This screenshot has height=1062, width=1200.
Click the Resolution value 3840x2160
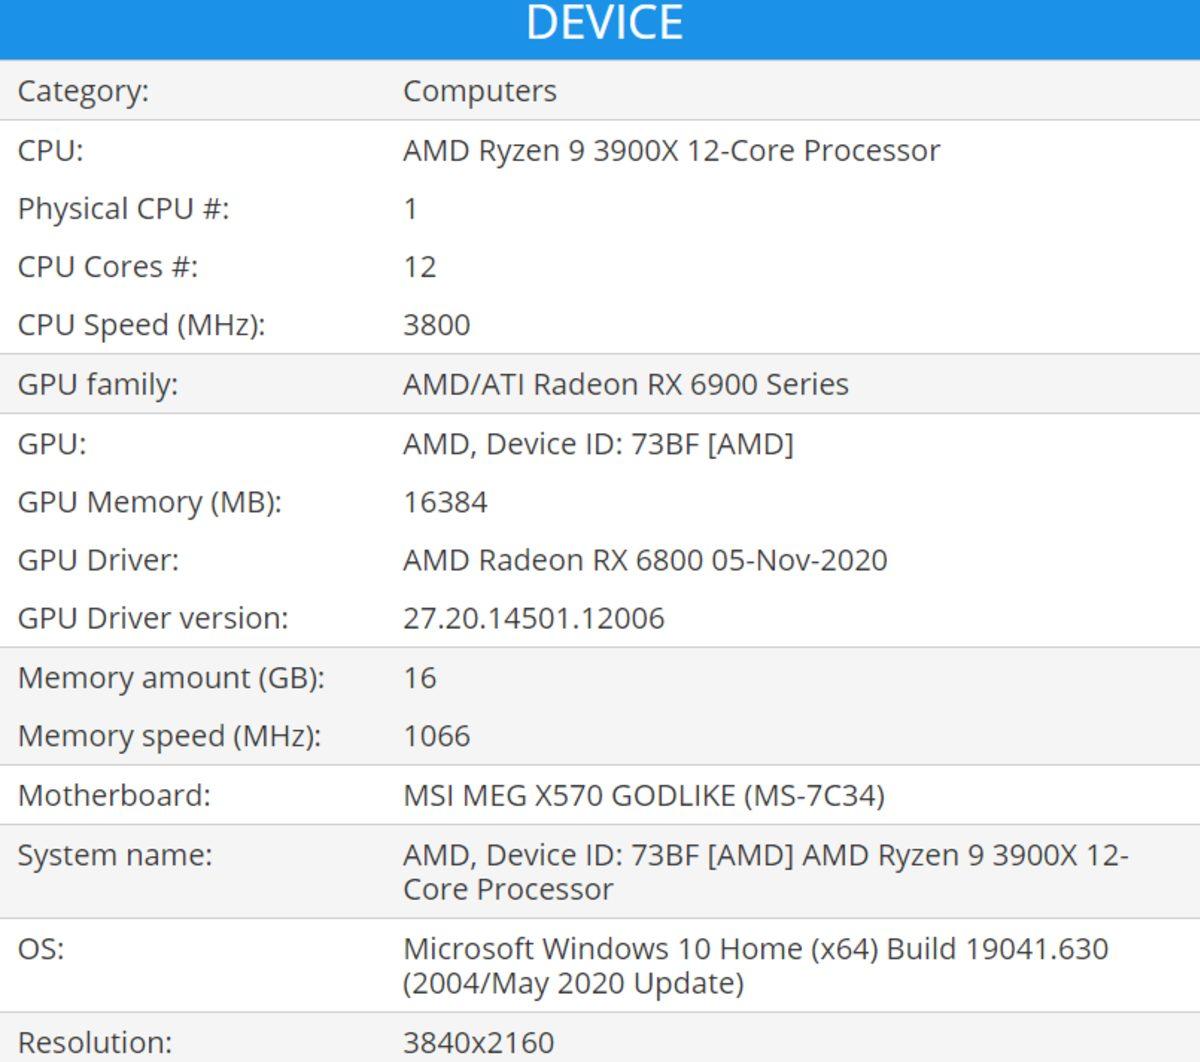coord(479,1043)
